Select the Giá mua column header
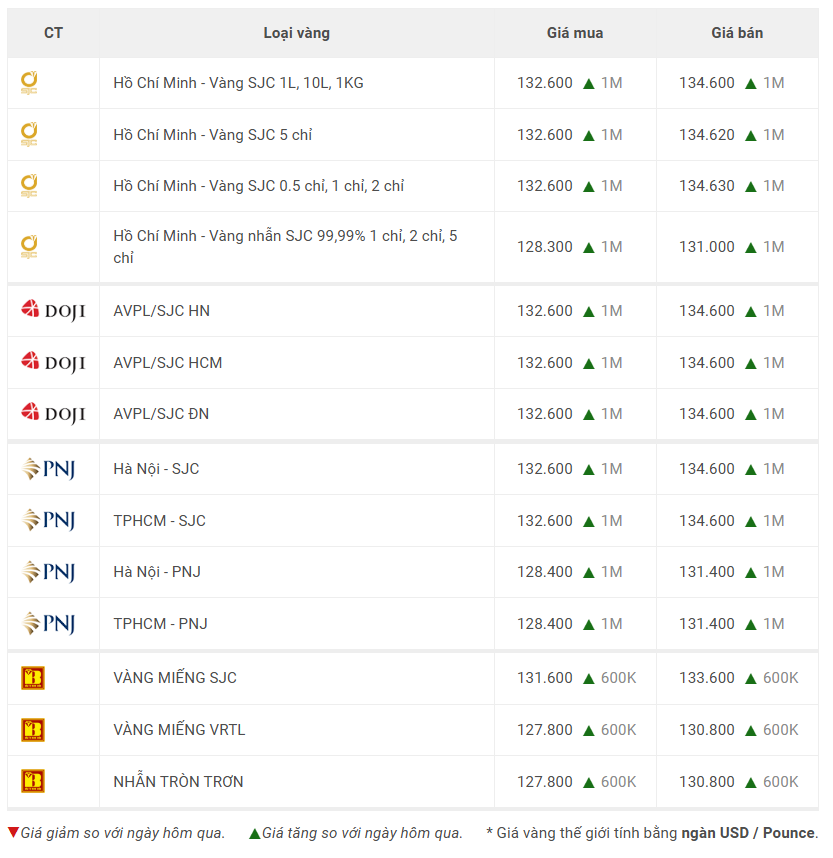 (x=574, y=33)
